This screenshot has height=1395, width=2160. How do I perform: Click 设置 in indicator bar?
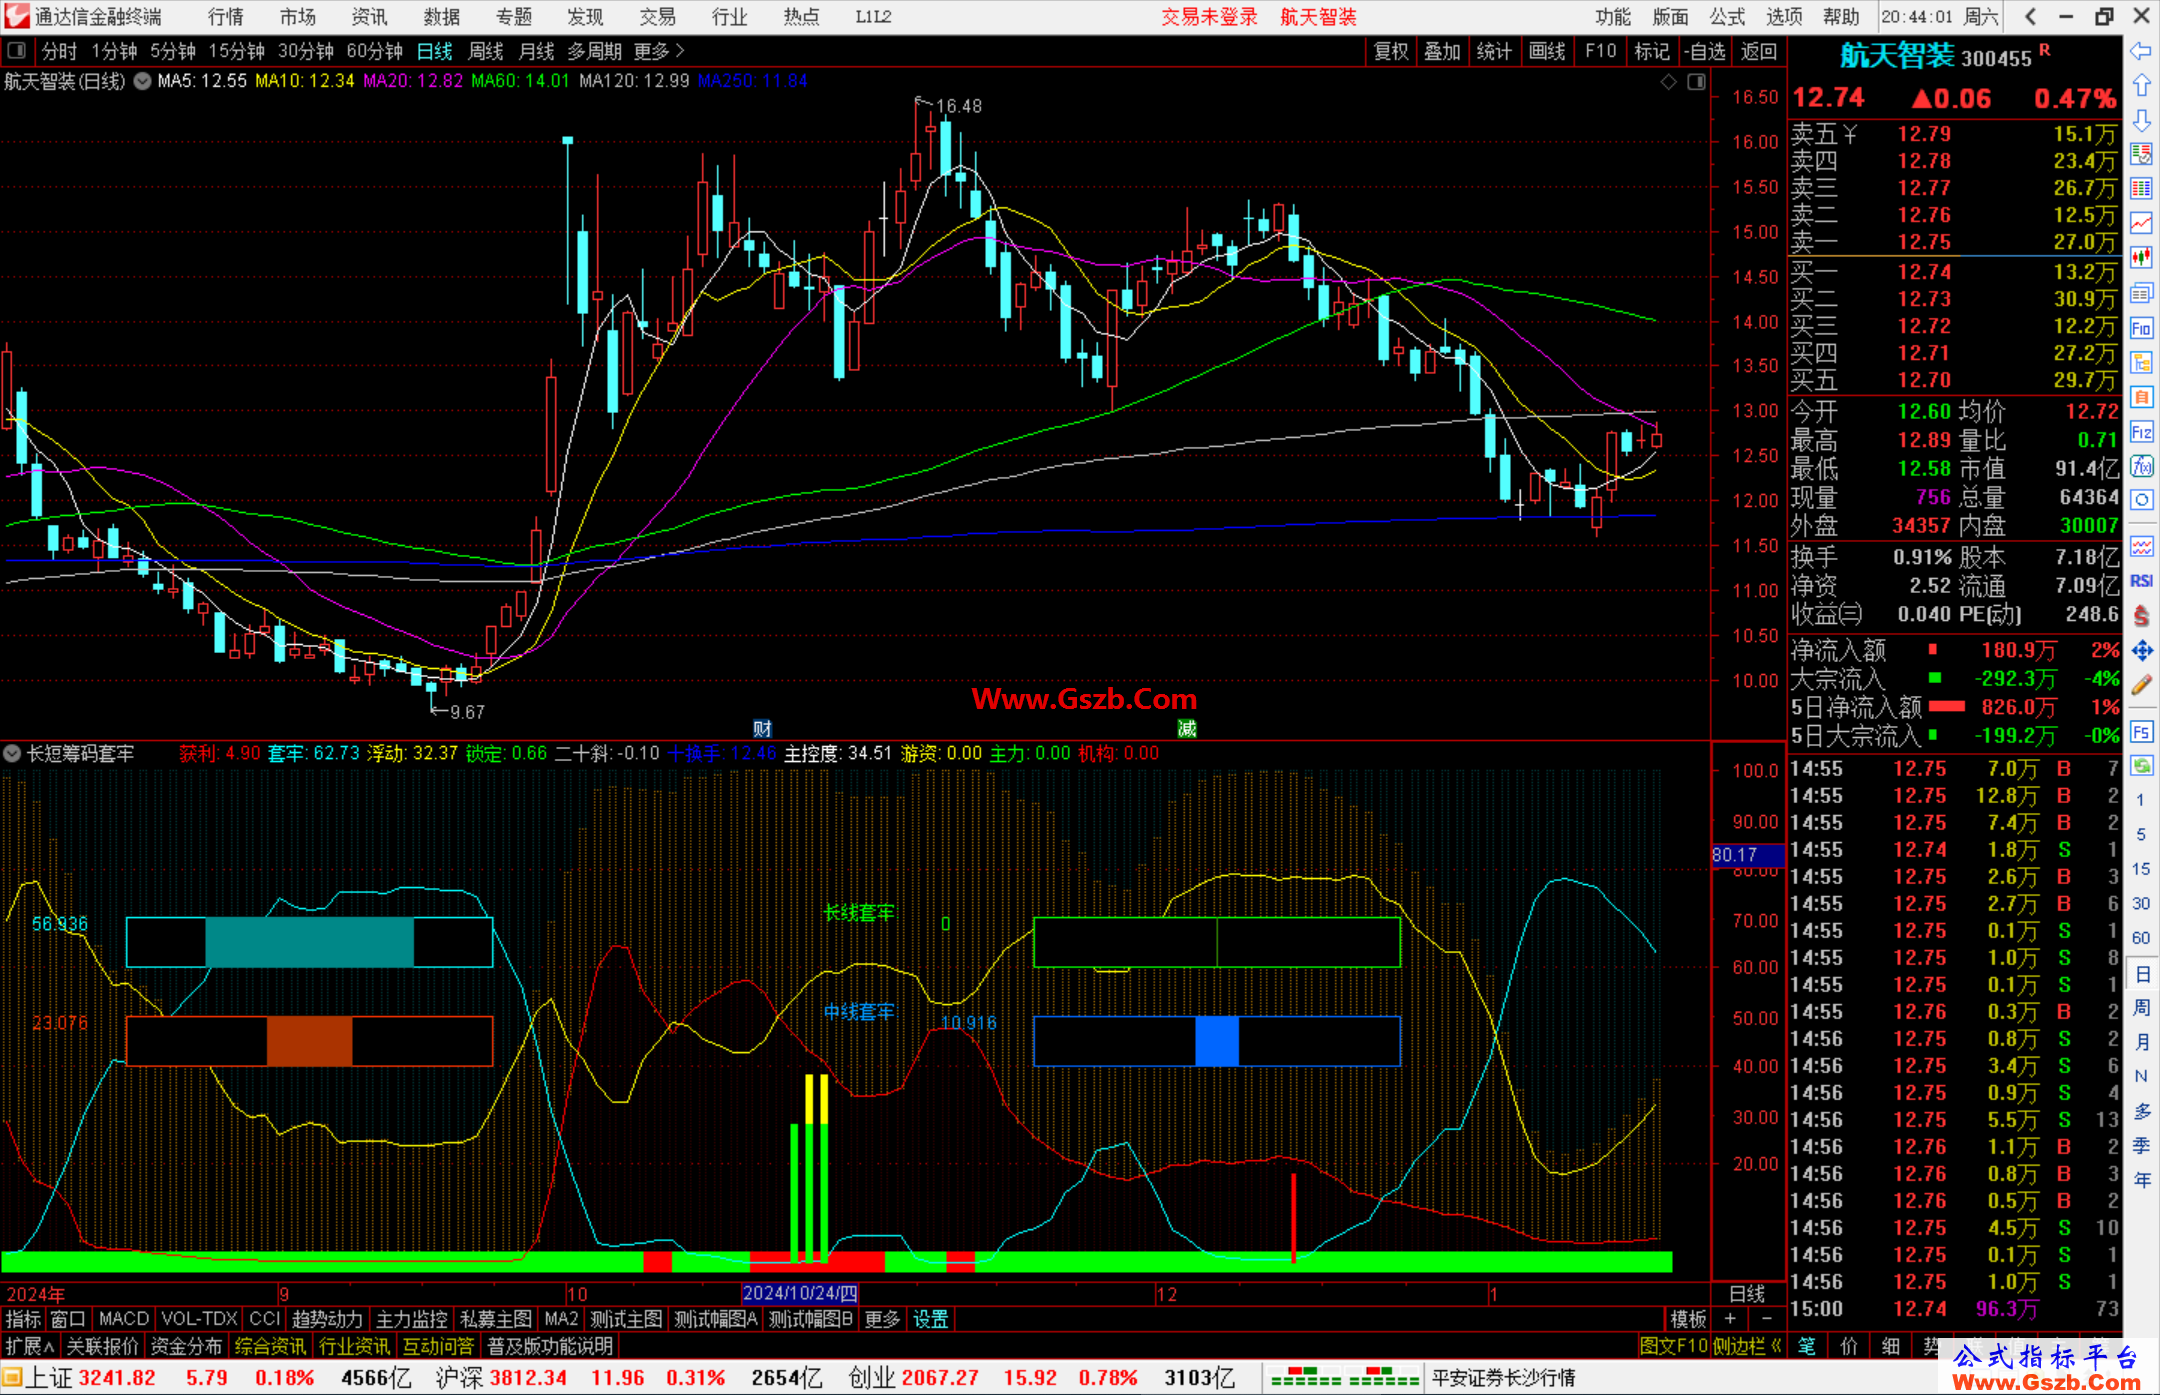[x=931, y=1319]
